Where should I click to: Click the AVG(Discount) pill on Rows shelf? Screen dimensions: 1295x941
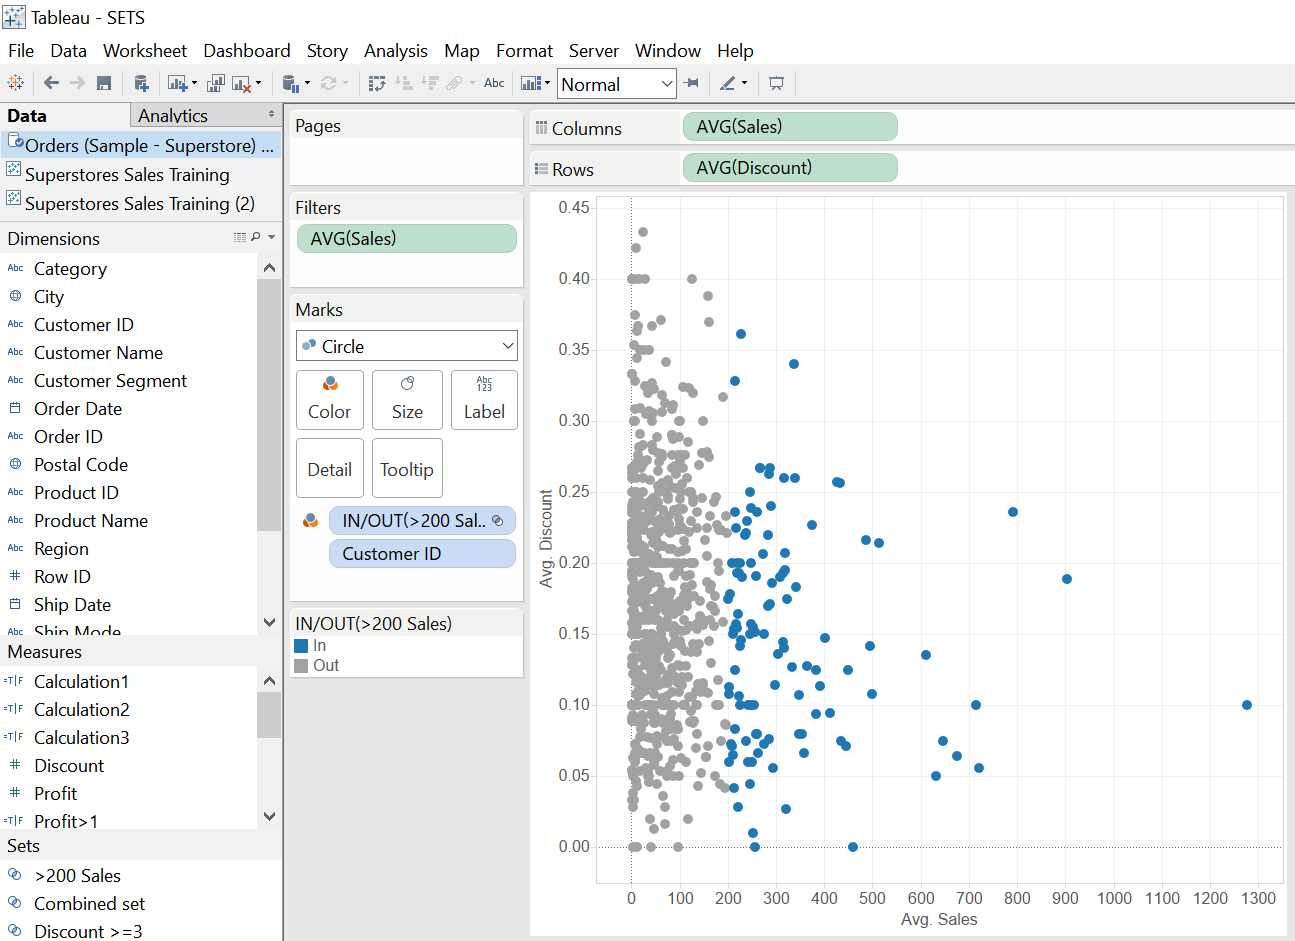pyautogui.click(x=790, y=168)
